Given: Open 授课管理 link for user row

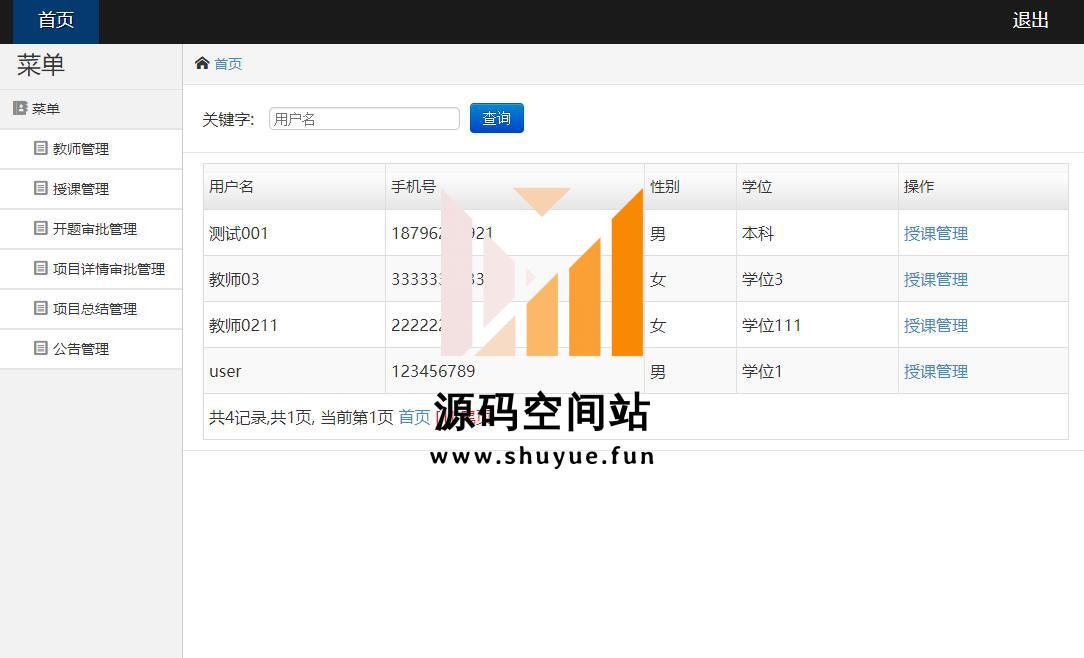Looking at the screenshot, I should click(935, 372).
